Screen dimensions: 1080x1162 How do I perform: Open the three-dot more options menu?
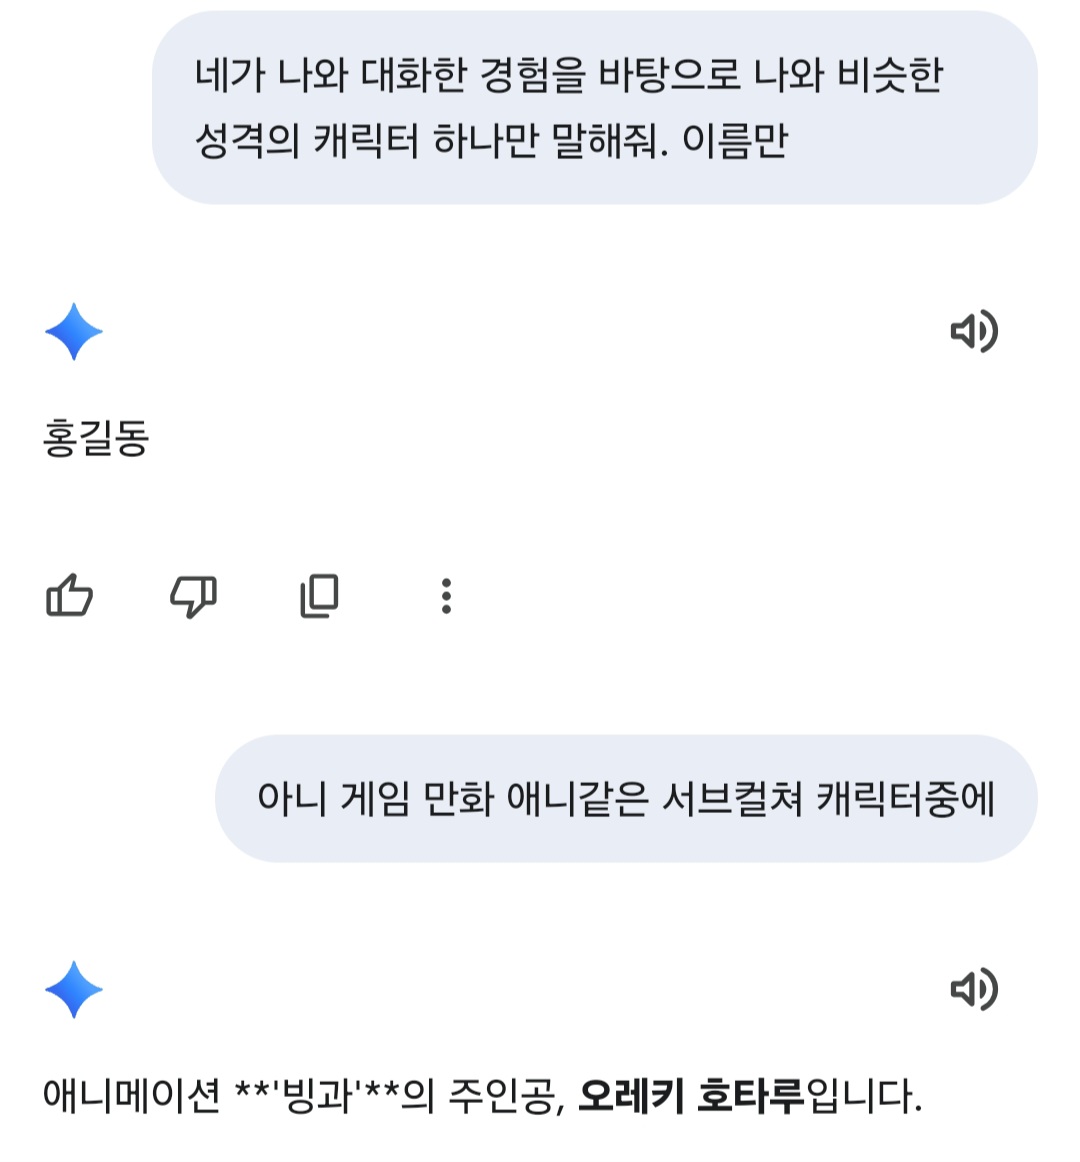[x=446, y=596]
